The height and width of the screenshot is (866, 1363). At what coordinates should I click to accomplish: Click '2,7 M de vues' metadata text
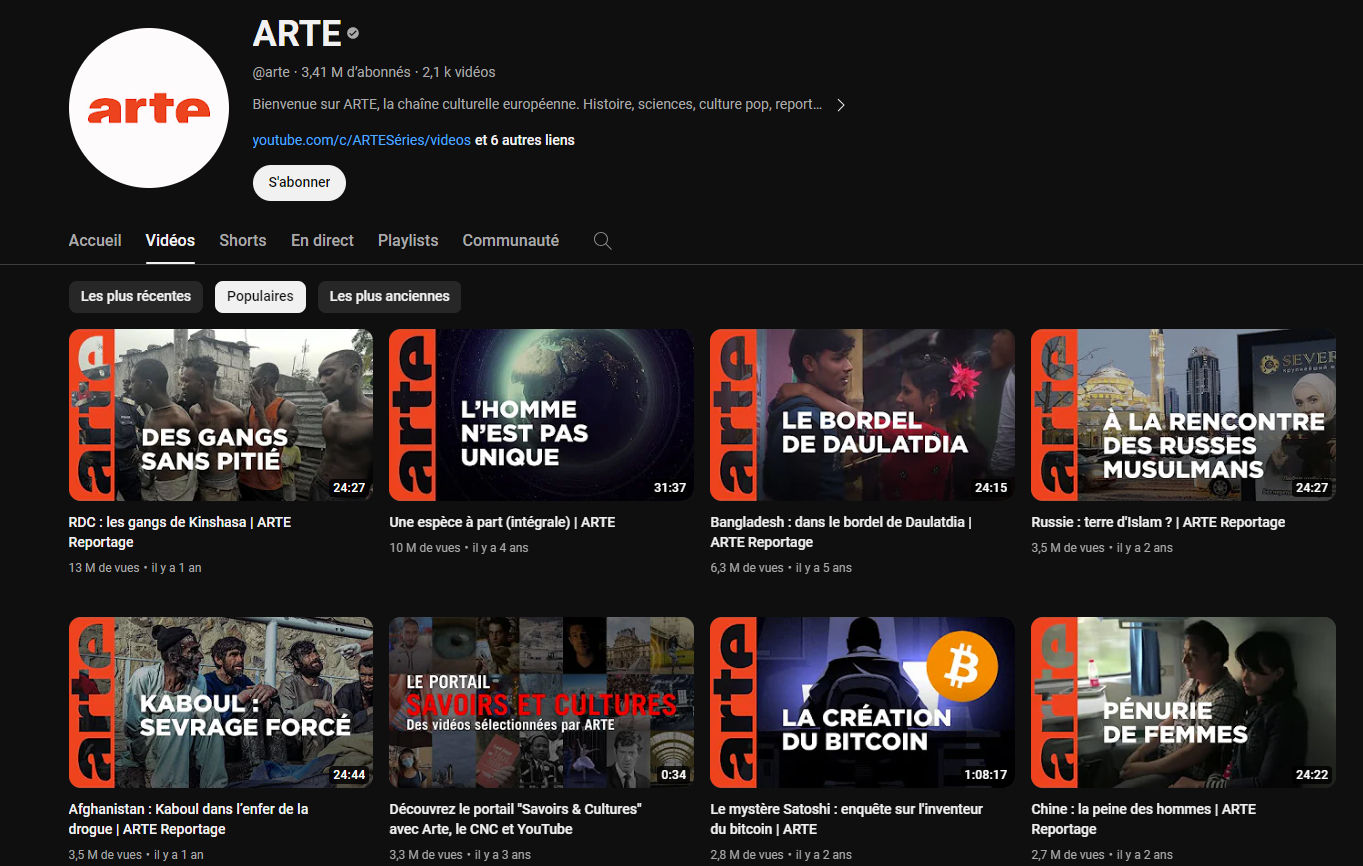point(1068,855)
